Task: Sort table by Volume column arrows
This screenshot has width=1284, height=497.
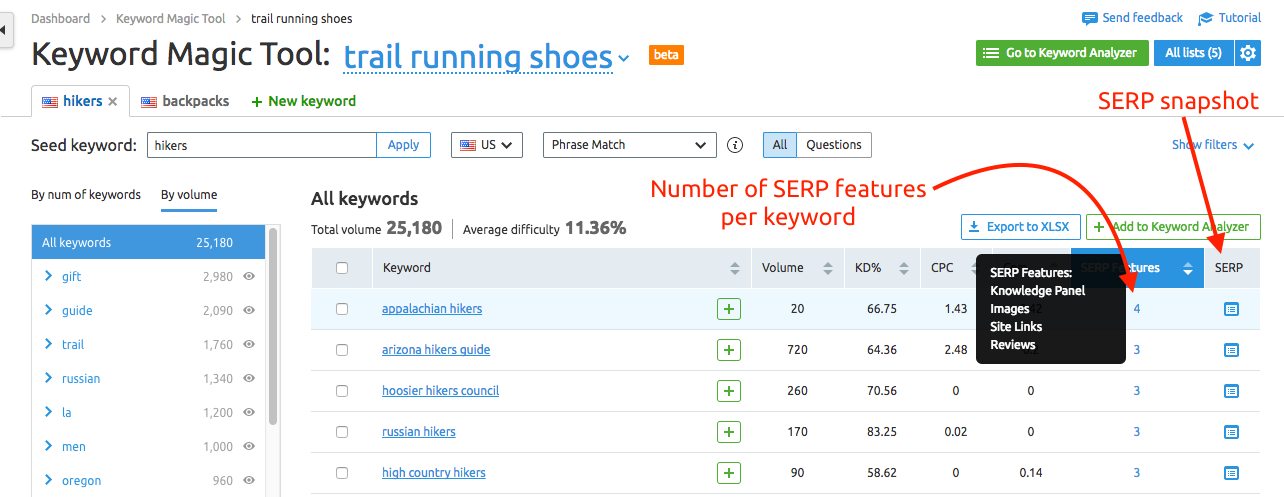Action: [827, 268]
